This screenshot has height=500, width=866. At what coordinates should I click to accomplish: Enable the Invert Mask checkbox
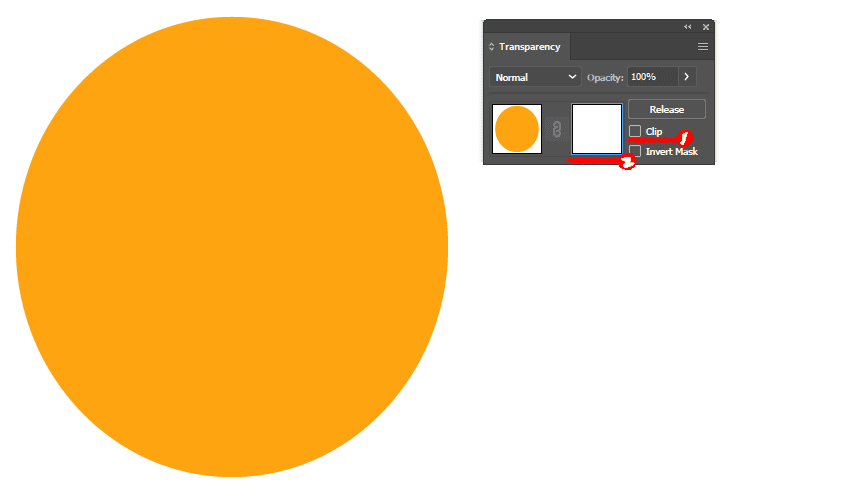coord(635,151)
